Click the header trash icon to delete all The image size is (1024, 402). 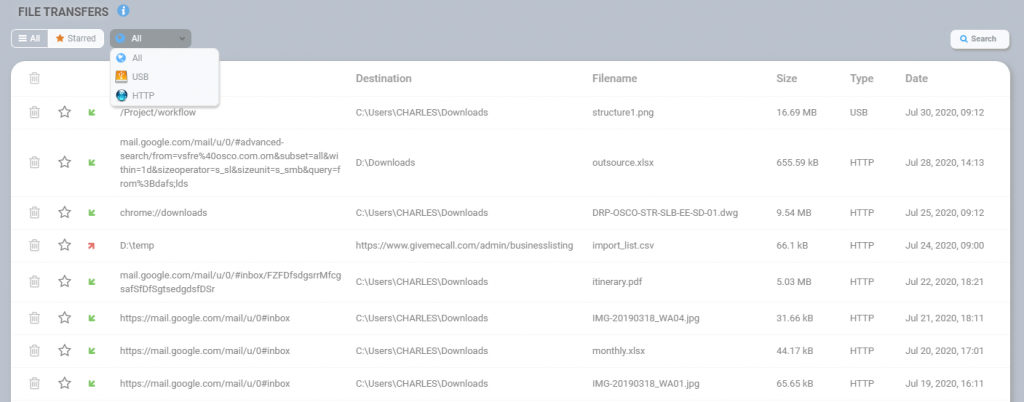[x=35, y=78]
